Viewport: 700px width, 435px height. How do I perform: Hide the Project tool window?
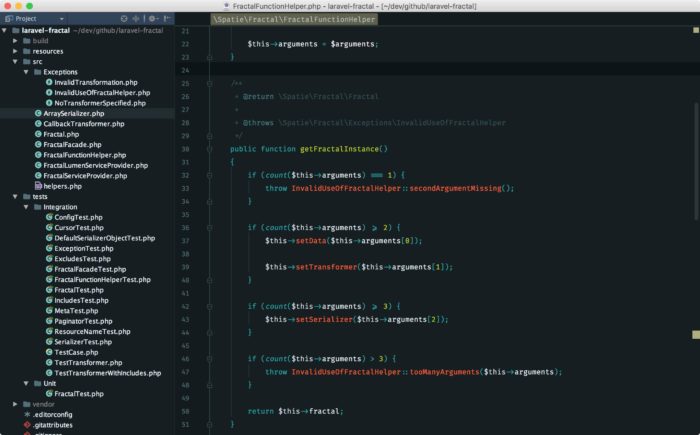tap(167, 19)
